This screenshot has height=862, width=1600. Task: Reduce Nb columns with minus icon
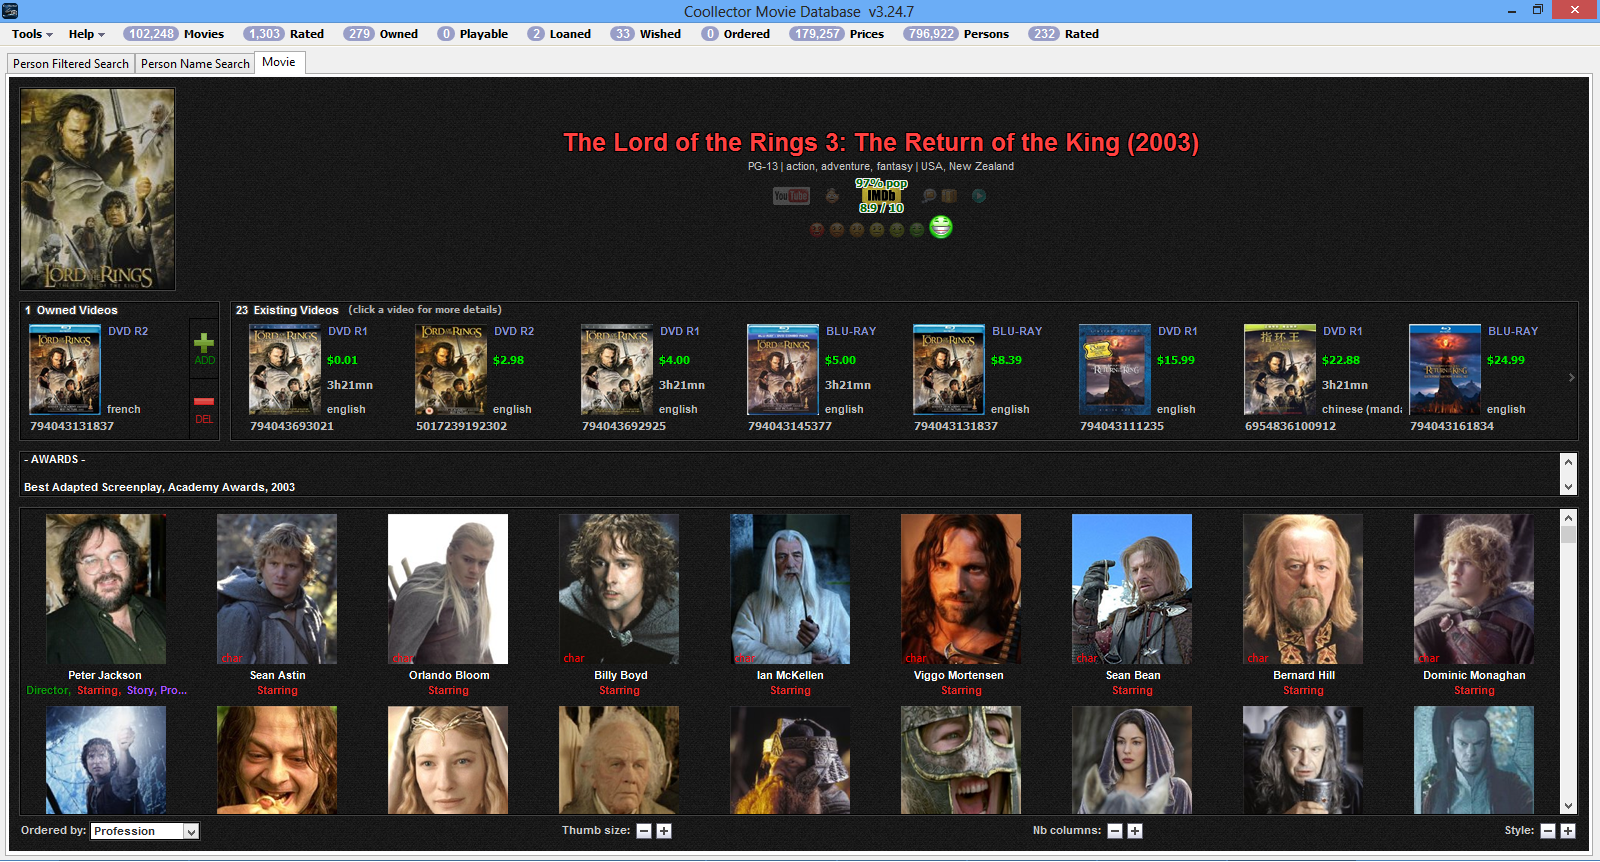[x=1115, y=831]
